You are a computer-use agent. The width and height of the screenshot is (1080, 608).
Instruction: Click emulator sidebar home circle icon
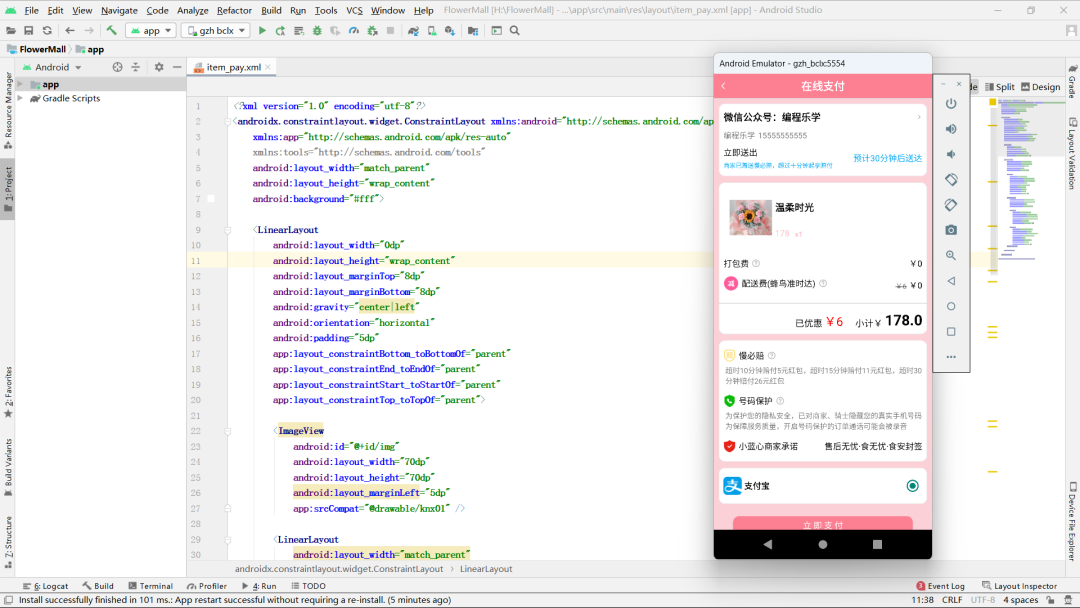pos(951,306)
